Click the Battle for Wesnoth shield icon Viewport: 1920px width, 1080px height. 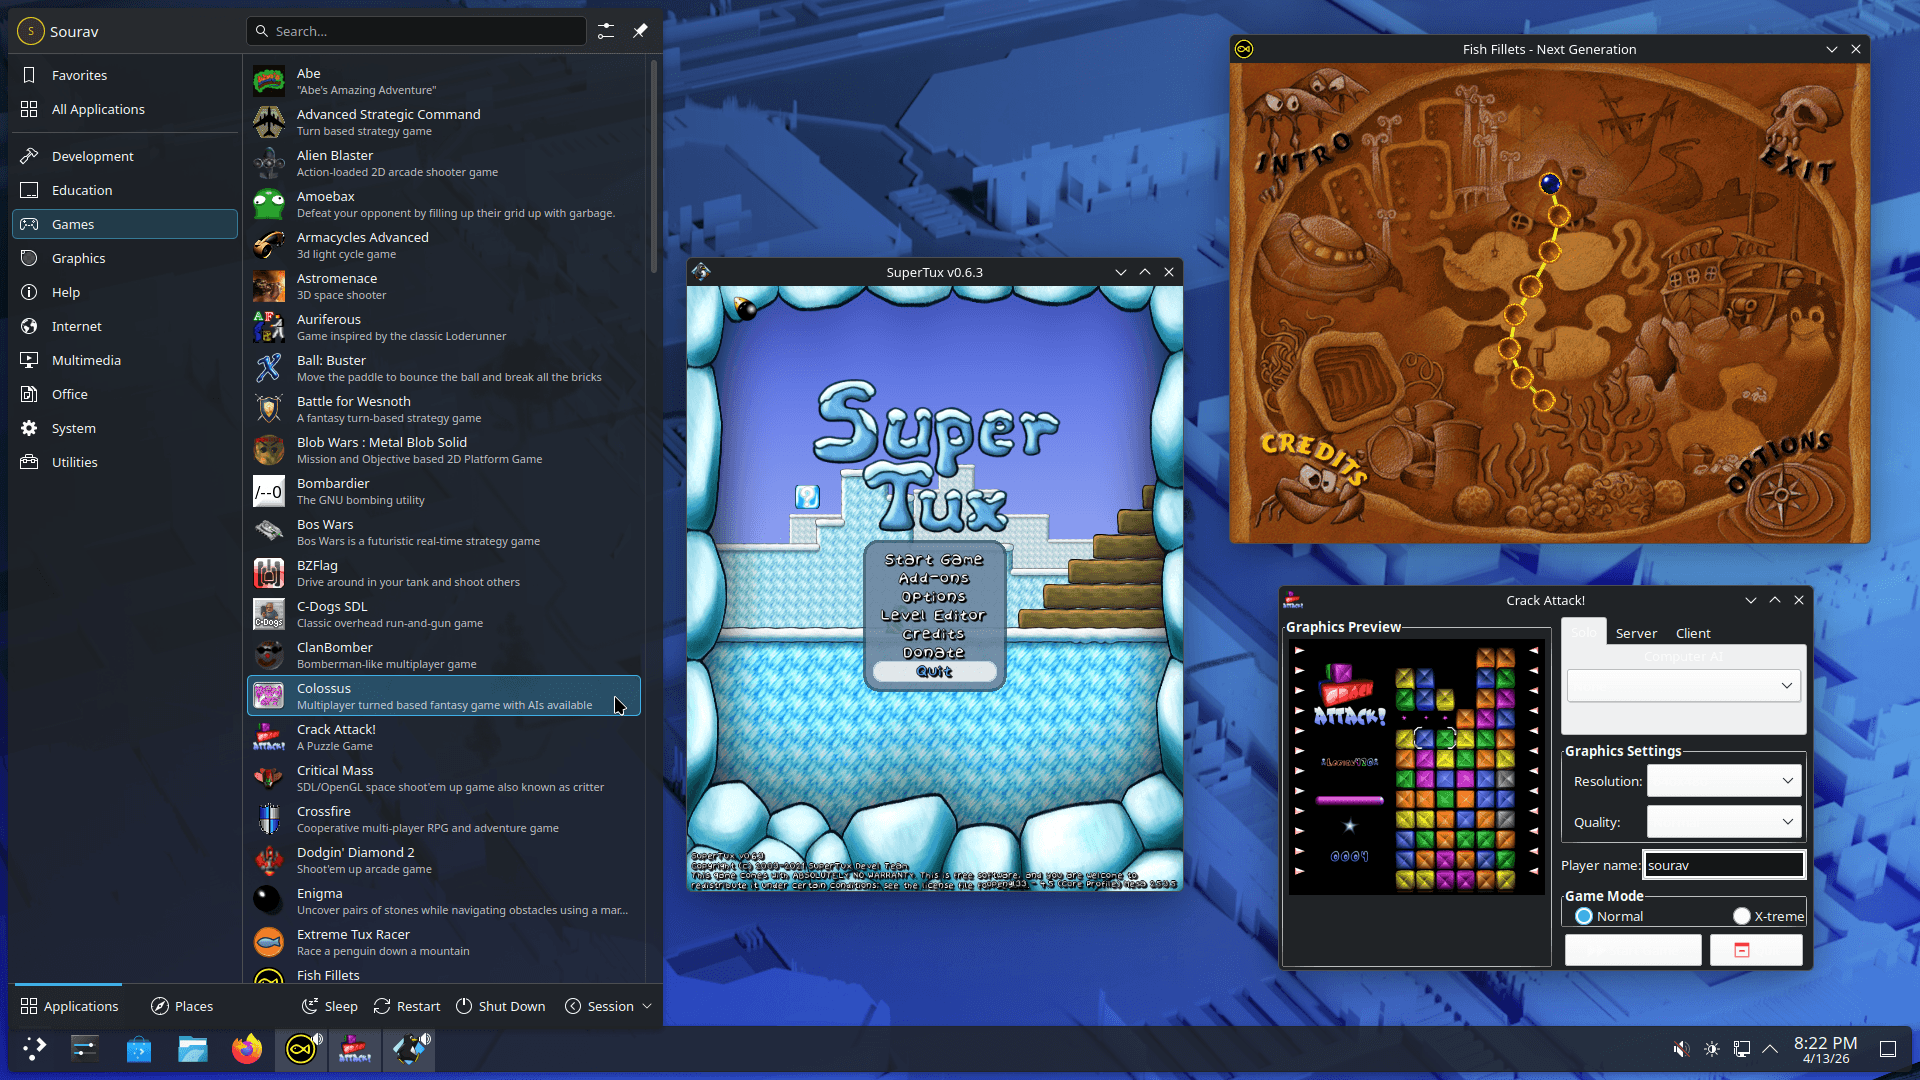coord(268,408)
